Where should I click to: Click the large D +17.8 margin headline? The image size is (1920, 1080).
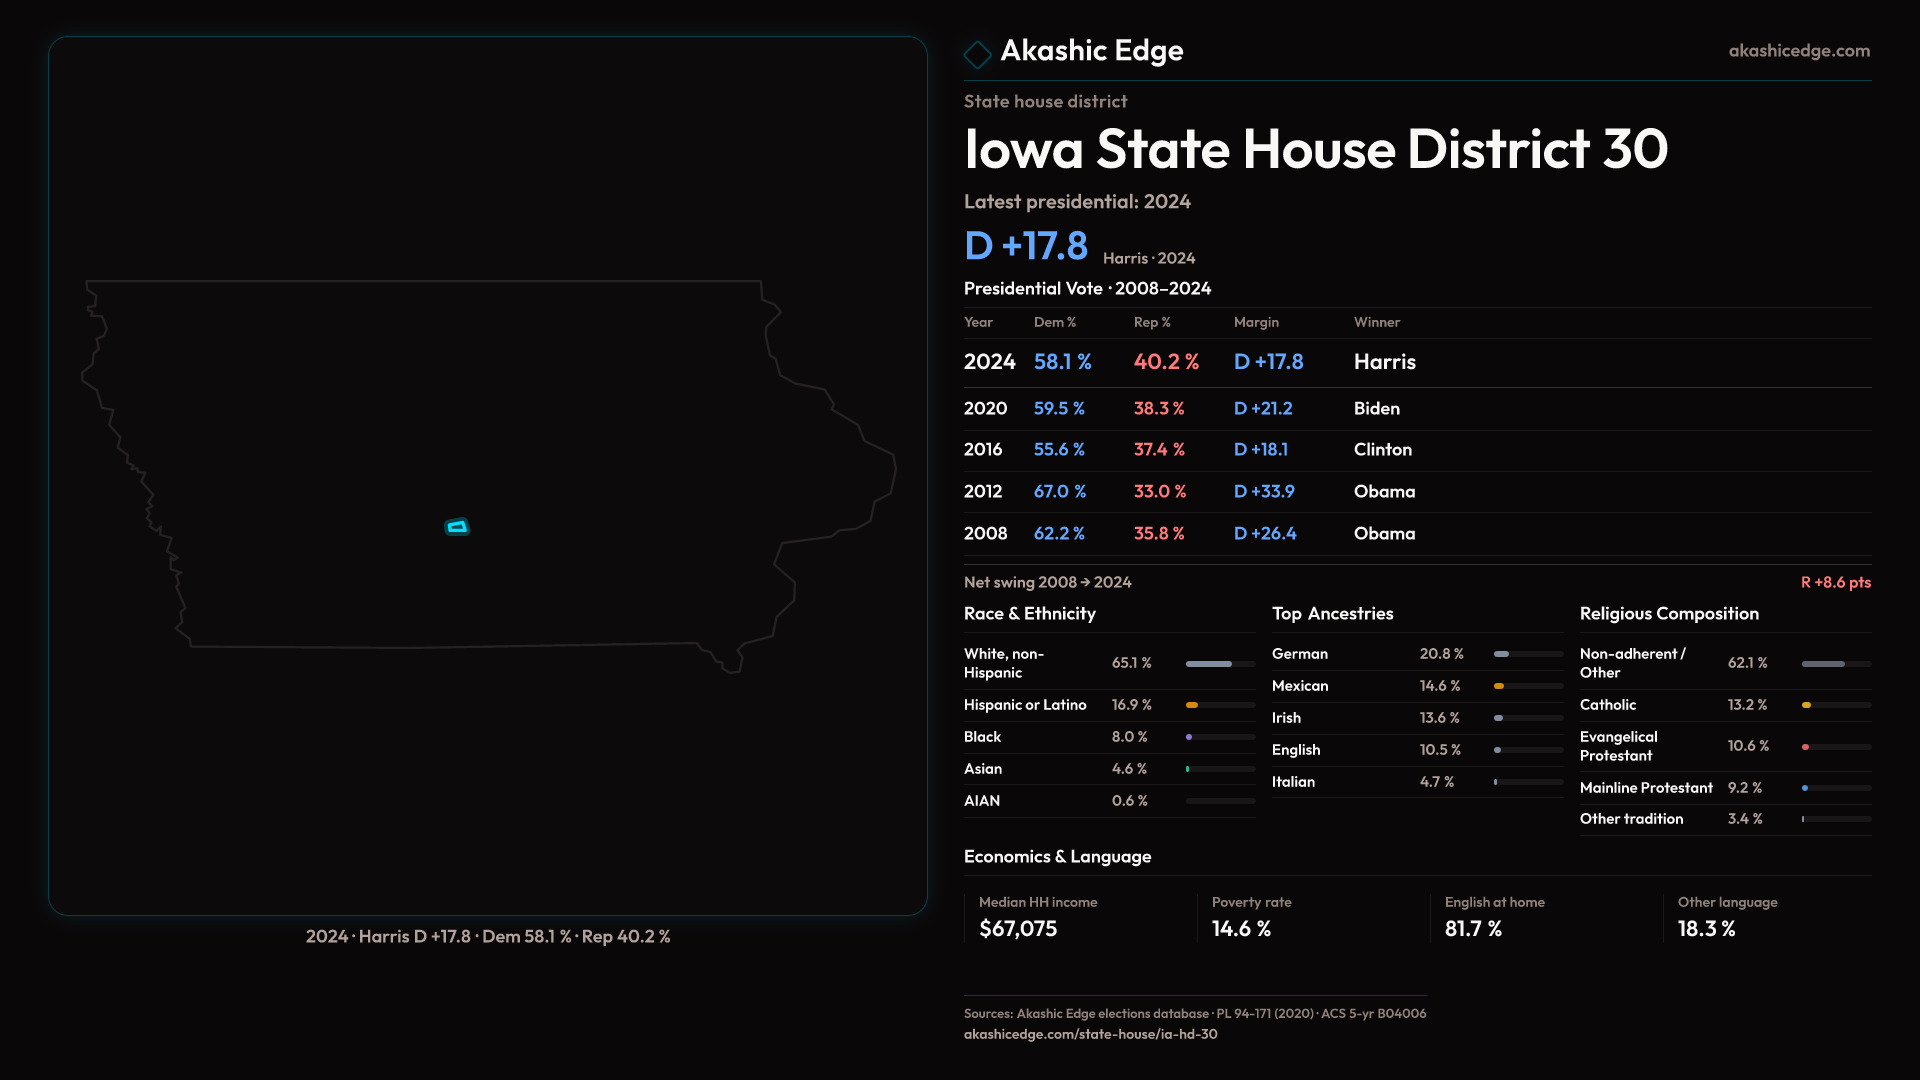(x=1025, y=247)
